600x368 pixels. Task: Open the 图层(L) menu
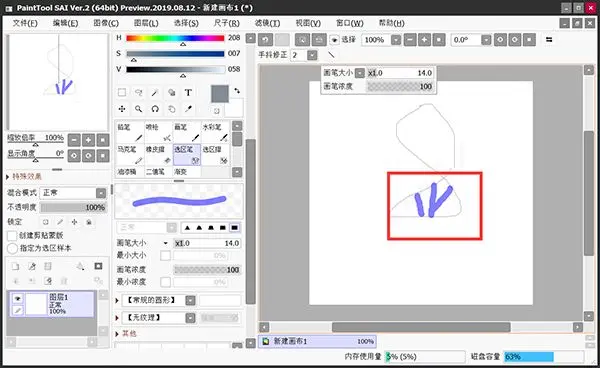click(146, 23)
